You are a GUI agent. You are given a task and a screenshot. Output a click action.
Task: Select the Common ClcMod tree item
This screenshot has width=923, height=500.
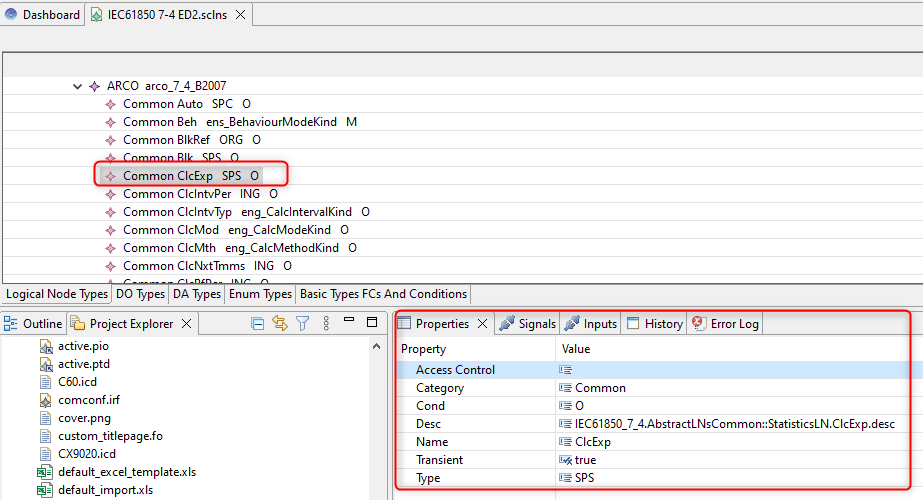(x=170, y=230)
